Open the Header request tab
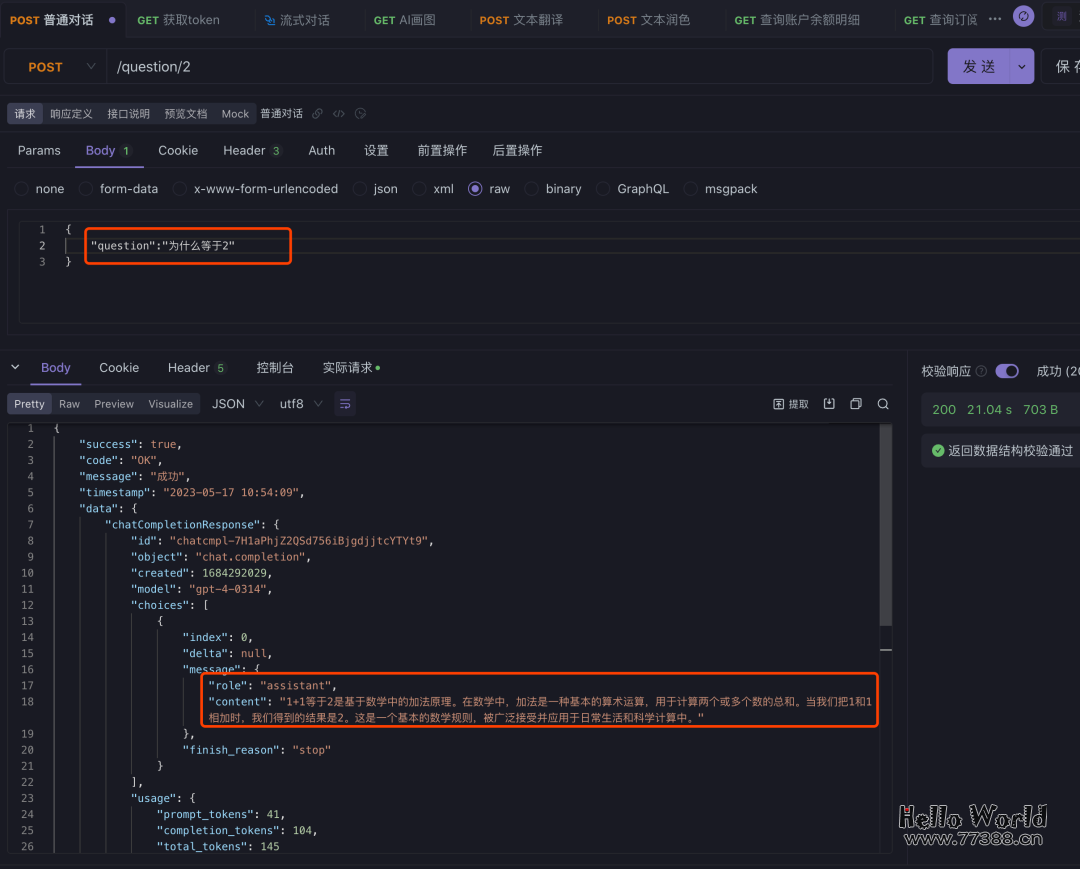1080x869 pixels. (251, 150)
